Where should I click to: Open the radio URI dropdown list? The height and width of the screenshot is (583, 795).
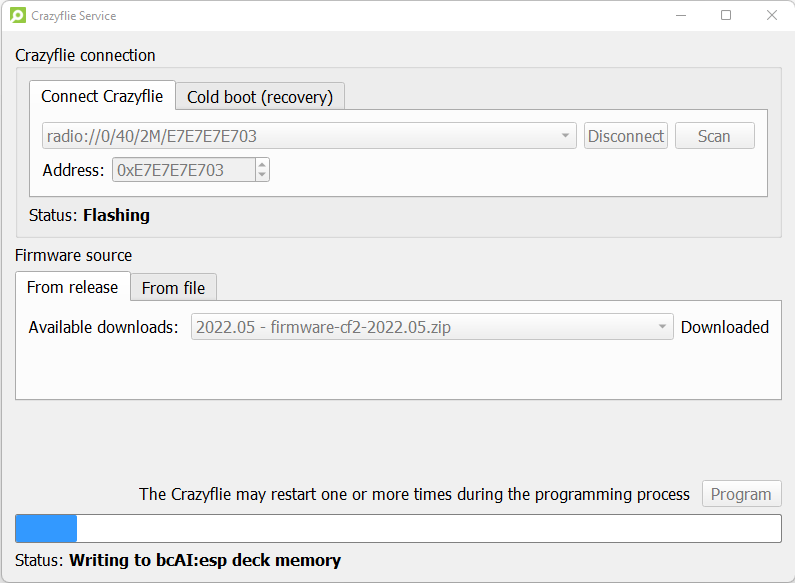[565, 136]
